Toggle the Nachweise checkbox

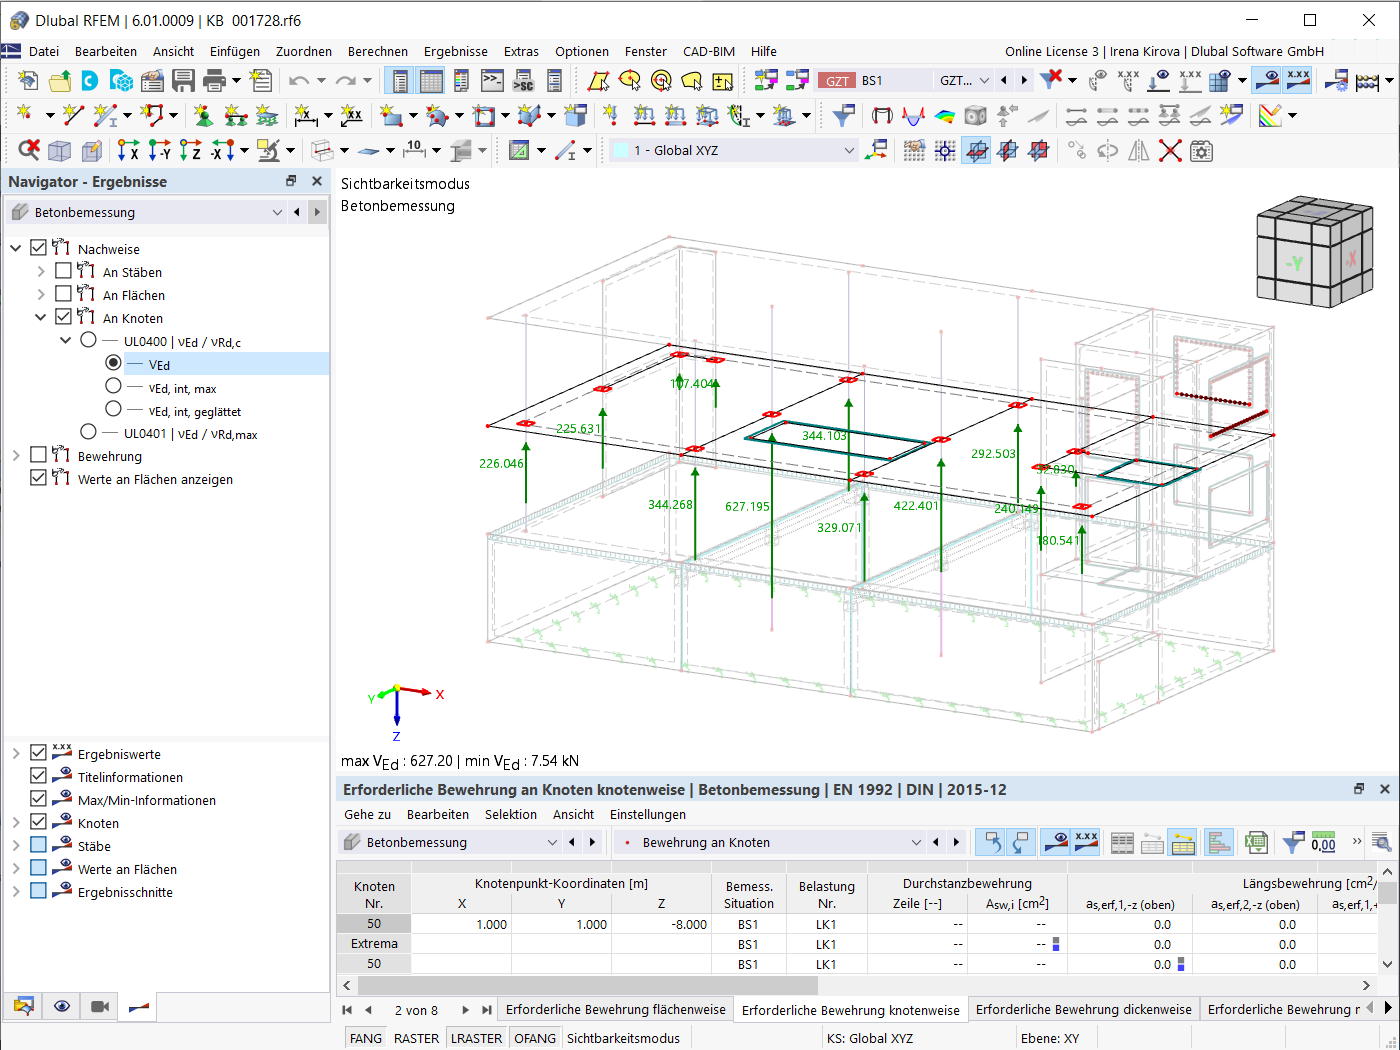point(39,248)
